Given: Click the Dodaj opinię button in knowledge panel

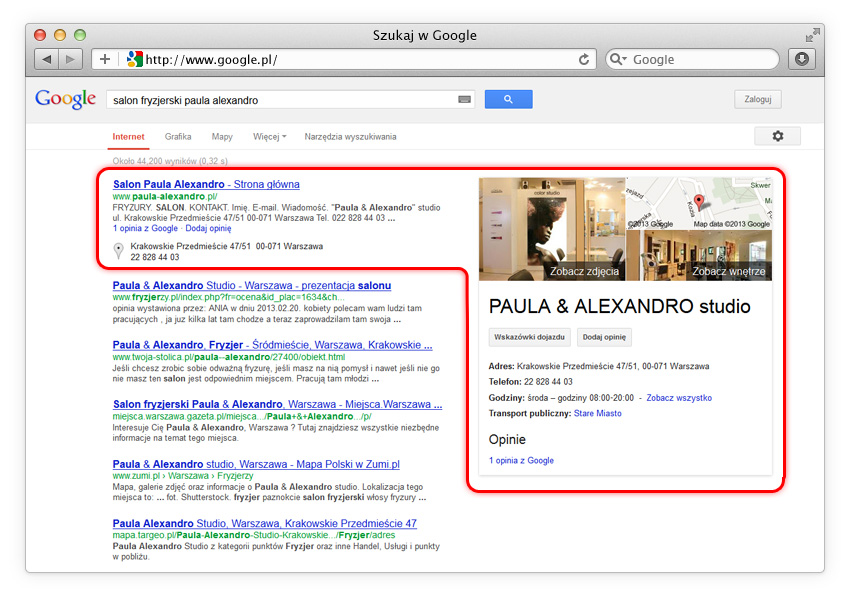Looking at the screenshot, I should pos(604,337).
